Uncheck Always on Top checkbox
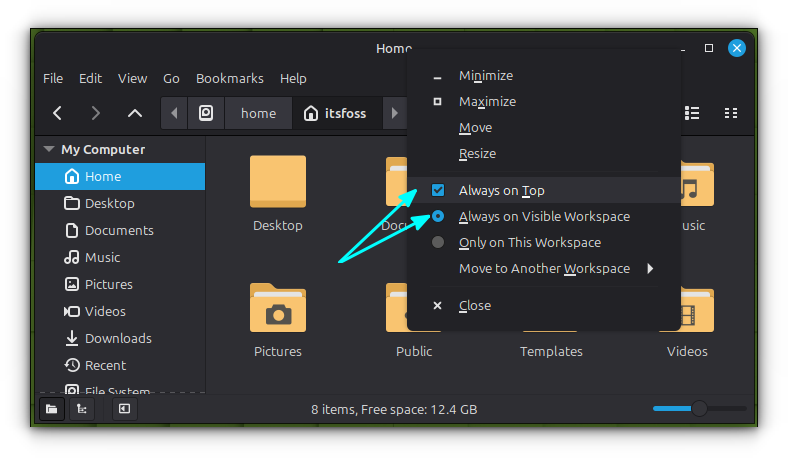Image resolution: width=788 pixels, height=459 pixels. pos(438,190)
